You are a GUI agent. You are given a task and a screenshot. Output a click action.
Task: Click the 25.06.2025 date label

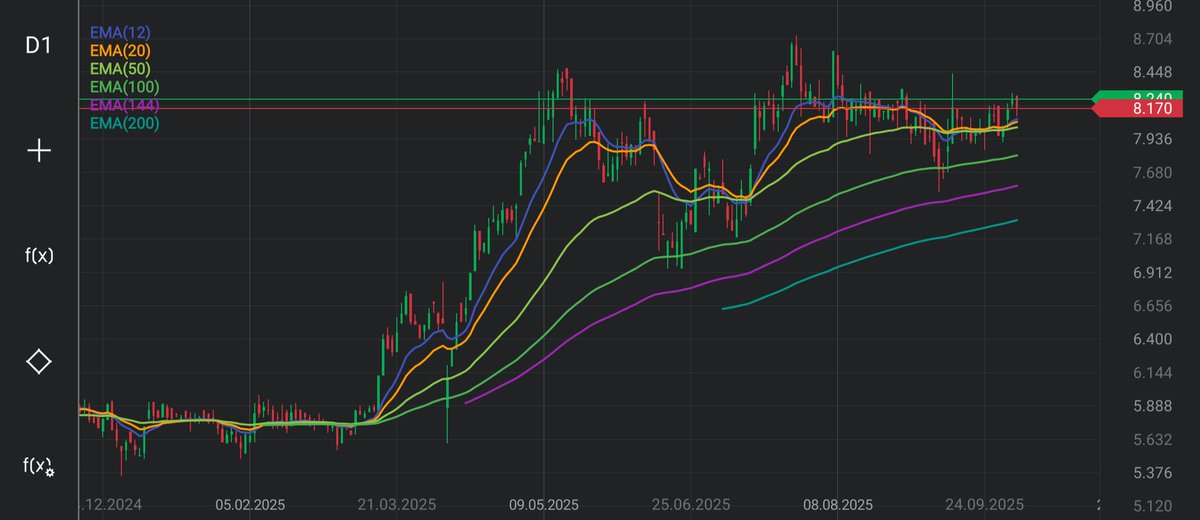[692, 504]
